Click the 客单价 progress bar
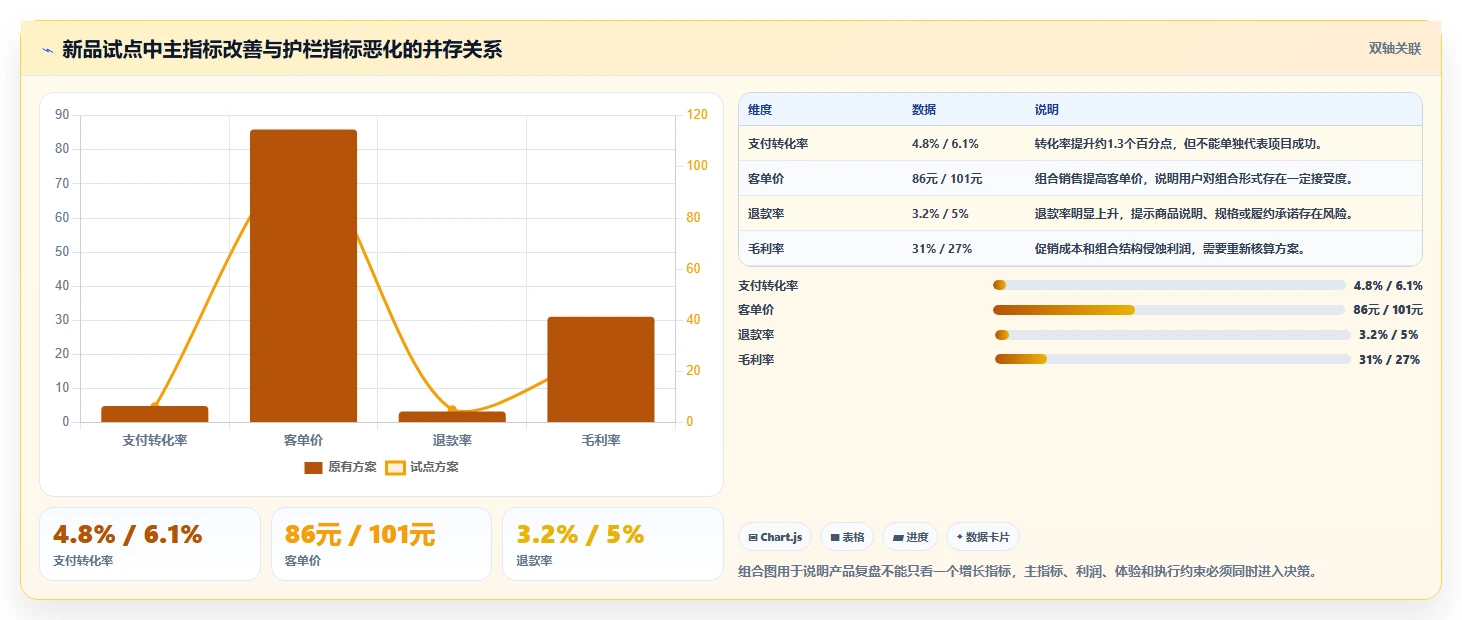This screenshot has height=620, width=1462. 1169,310
